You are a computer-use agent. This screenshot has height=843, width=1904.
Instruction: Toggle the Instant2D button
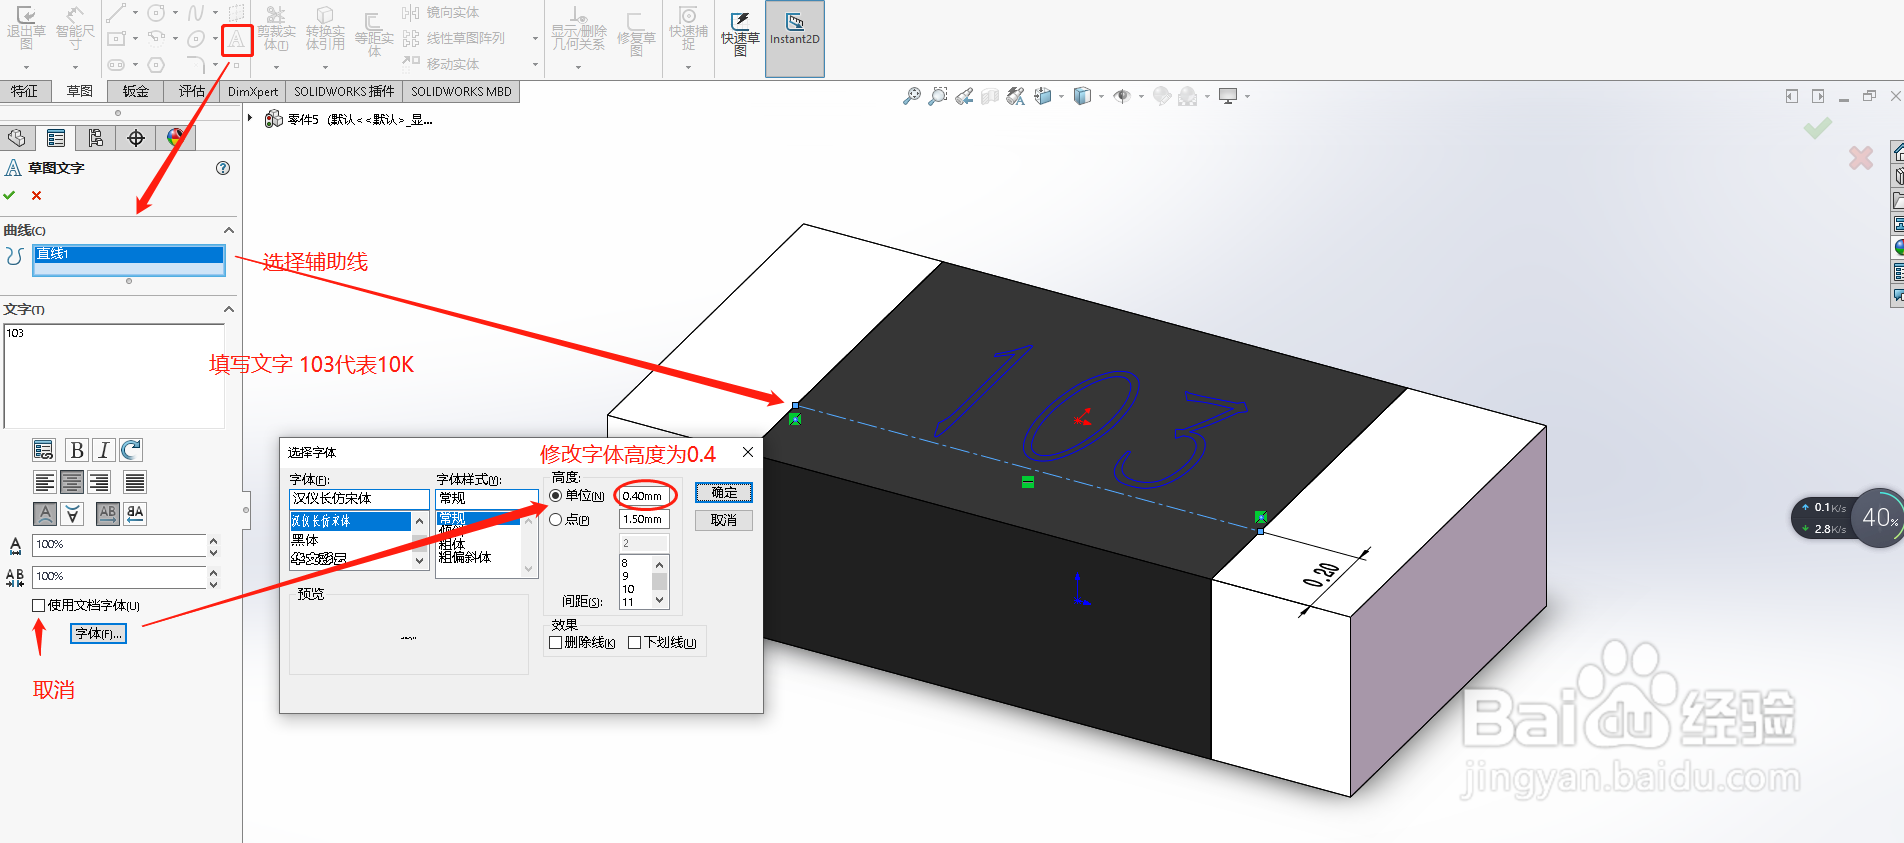tap(795, 38)
